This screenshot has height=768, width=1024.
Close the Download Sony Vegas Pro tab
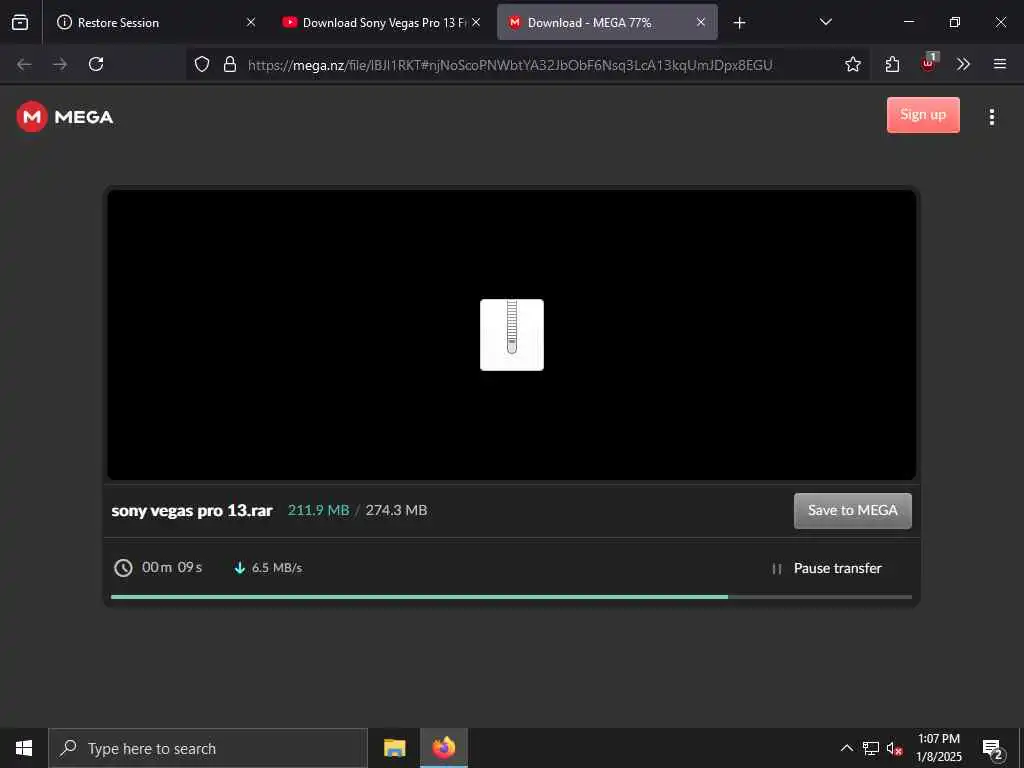(476, 22)
